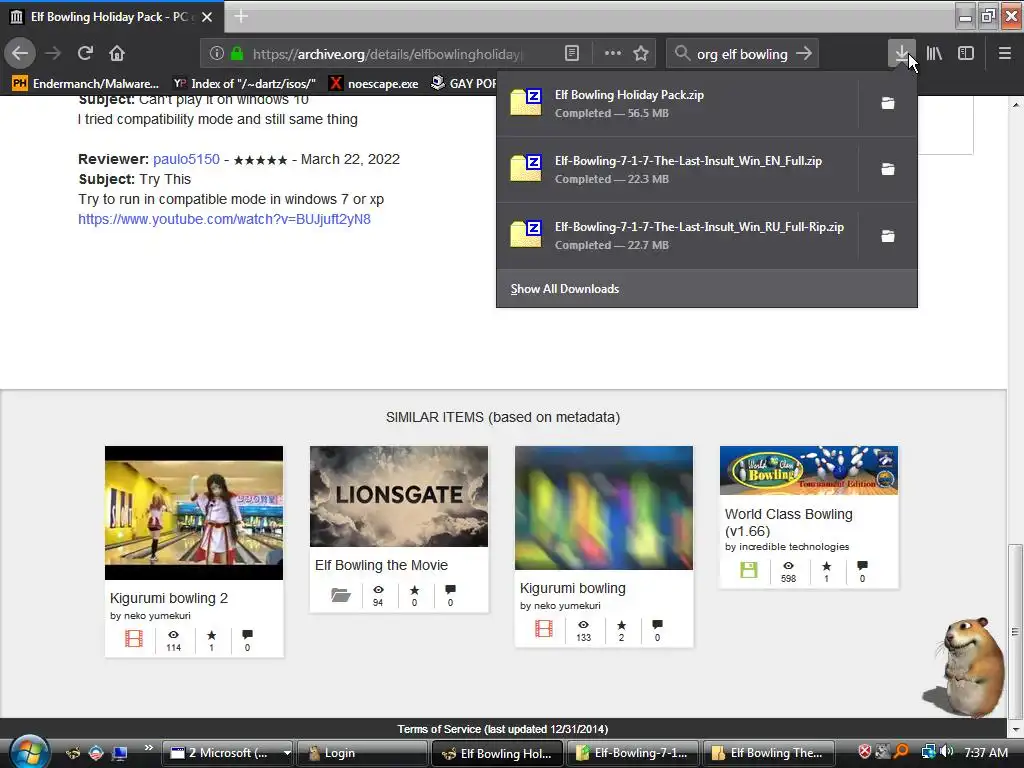The width and height of the screenshot is (1024, 768).
Task: Click the volume speaker tray icon
Action: (x=947, y=752)
